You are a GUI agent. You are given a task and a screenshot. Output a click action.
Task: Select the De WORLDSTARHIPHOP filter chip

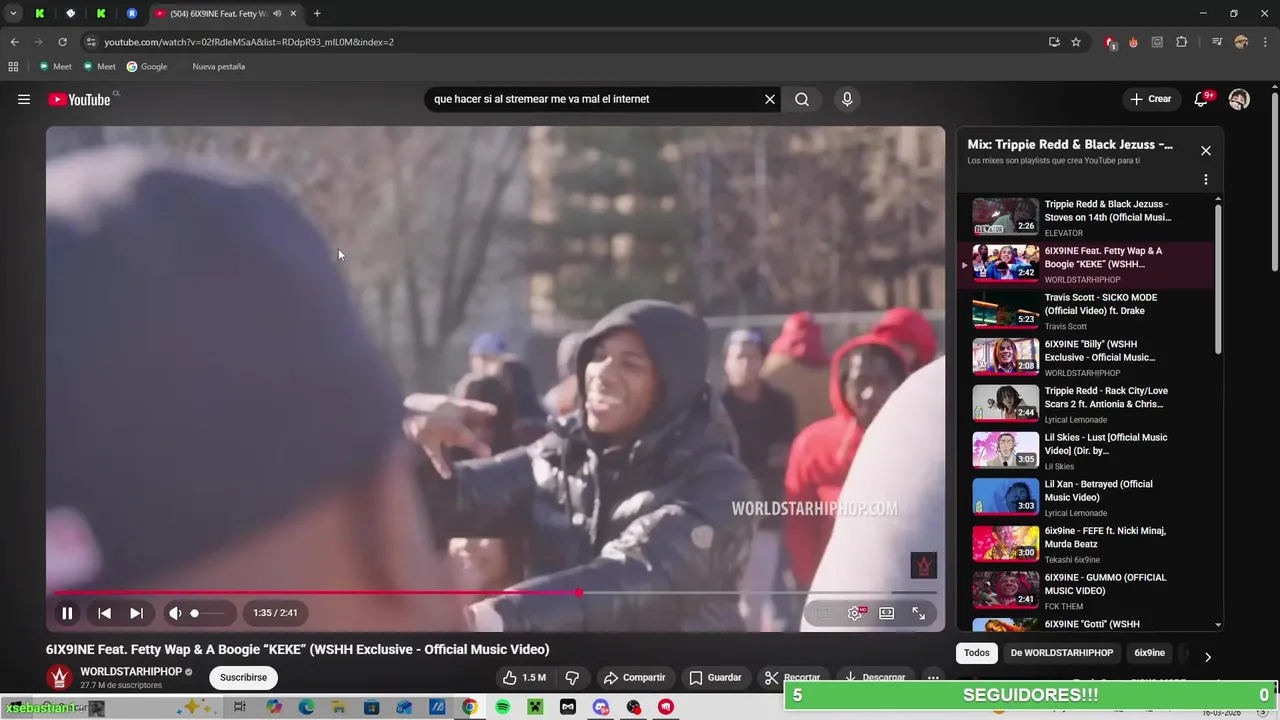1062,653
